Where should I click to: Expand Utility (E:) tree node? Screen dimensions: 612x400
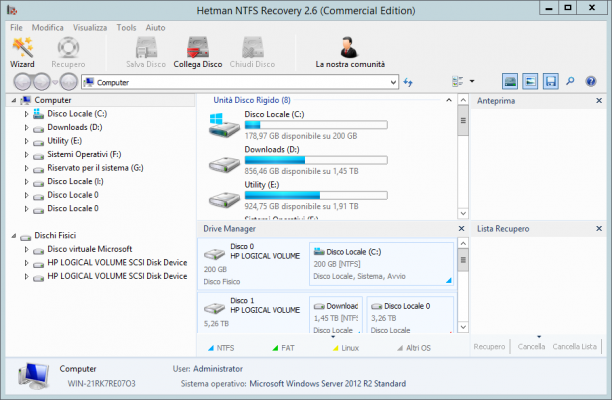coord(27,141)
